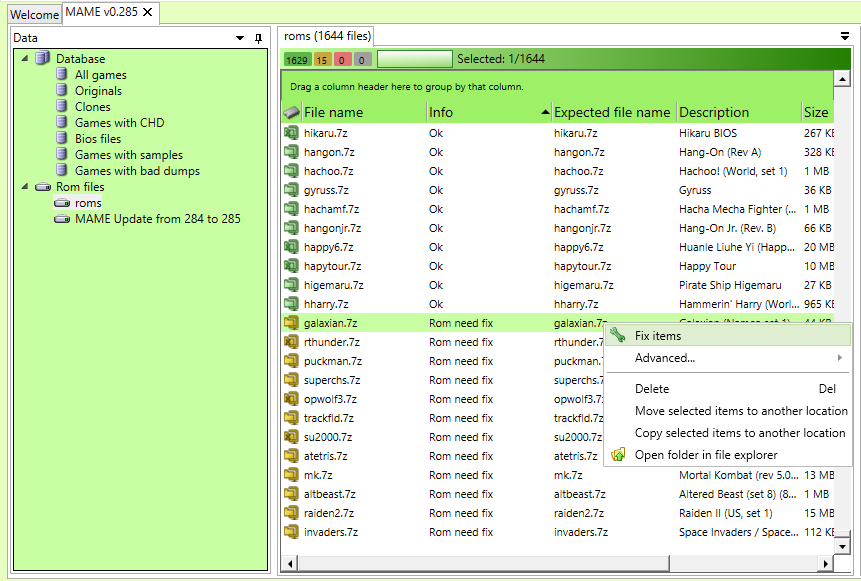The image size is (861, 581).
Task: Open the Advanced... submenu
Action: (664, 358)
